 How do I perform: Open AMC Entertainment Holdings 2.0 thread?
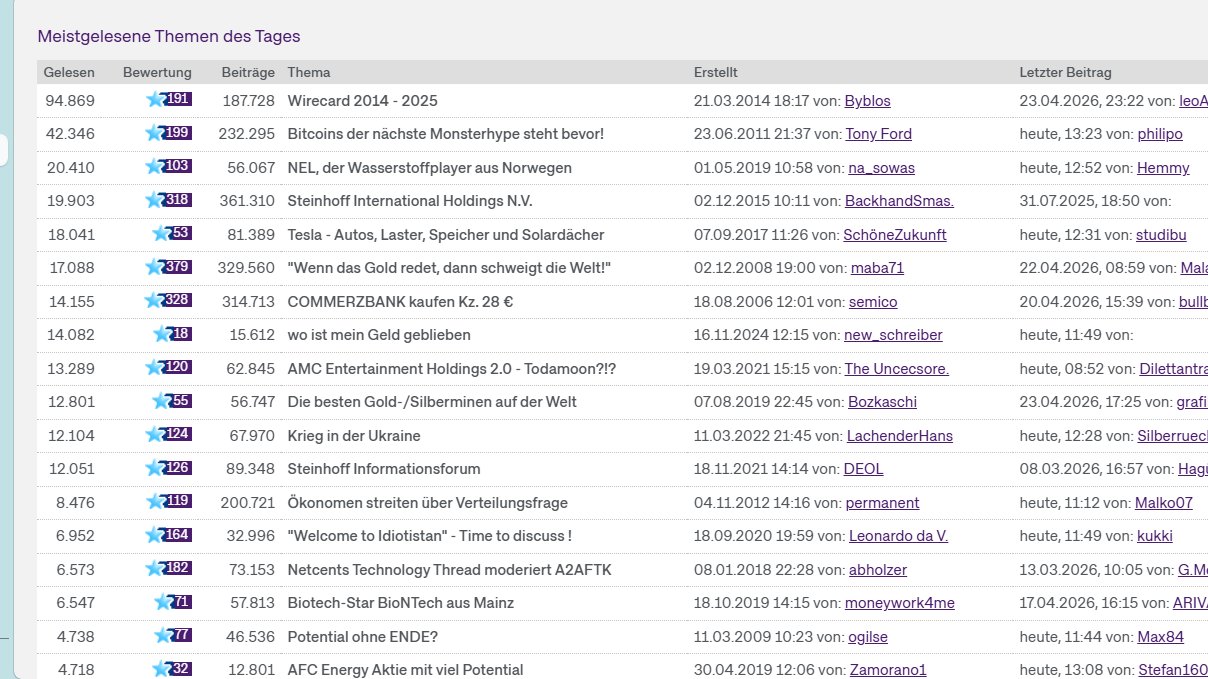[451, 369]
